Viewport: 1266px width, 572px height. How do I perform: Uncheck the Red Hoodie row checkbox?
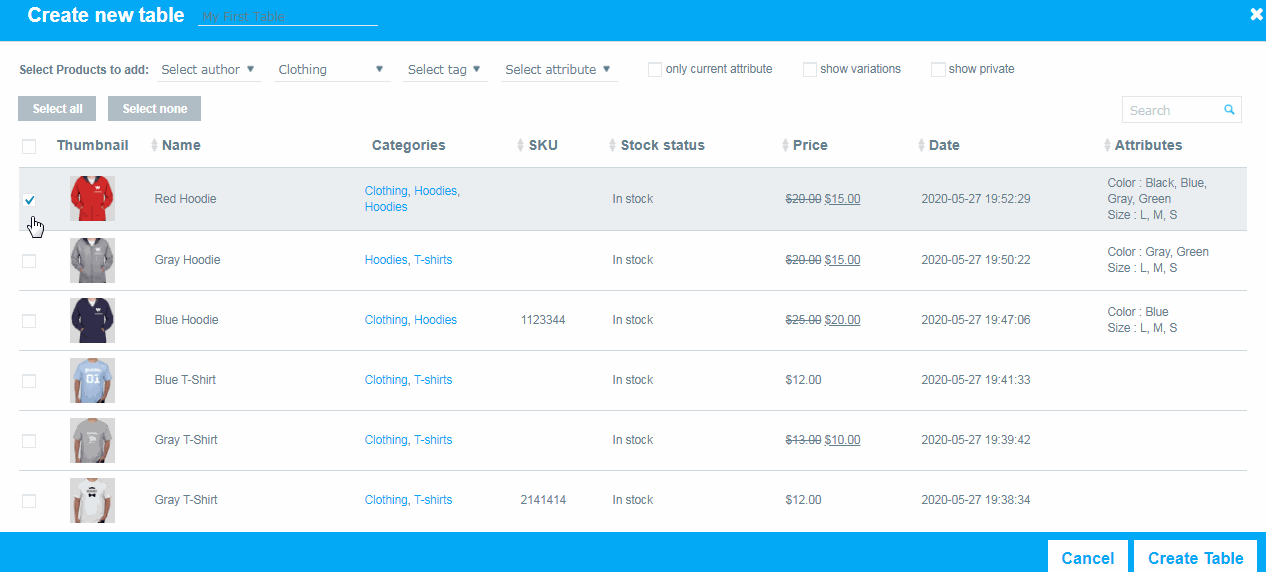29,200
